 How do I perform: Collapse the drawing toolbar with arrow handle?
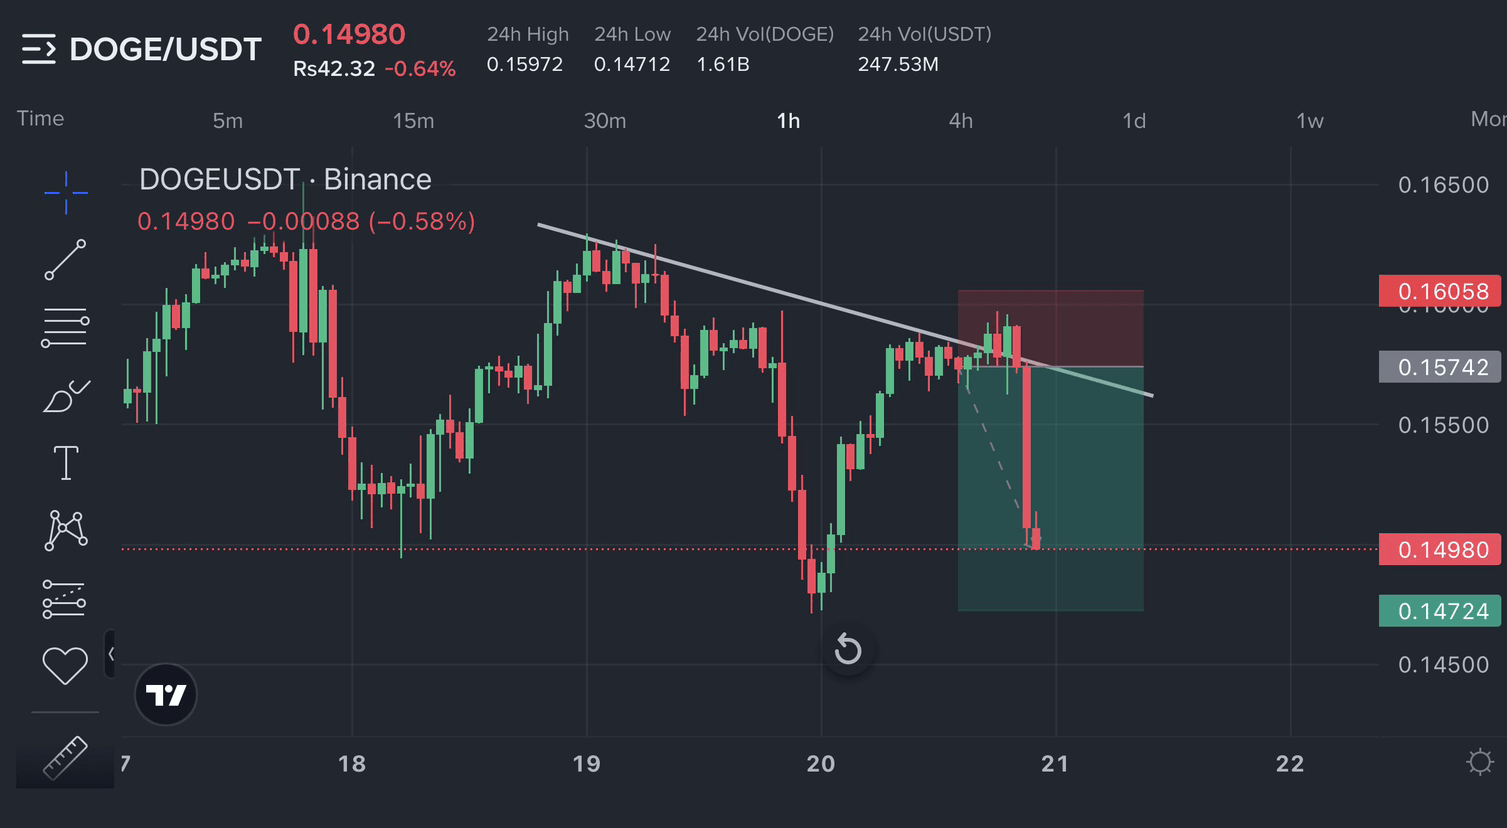pos(110,654)
